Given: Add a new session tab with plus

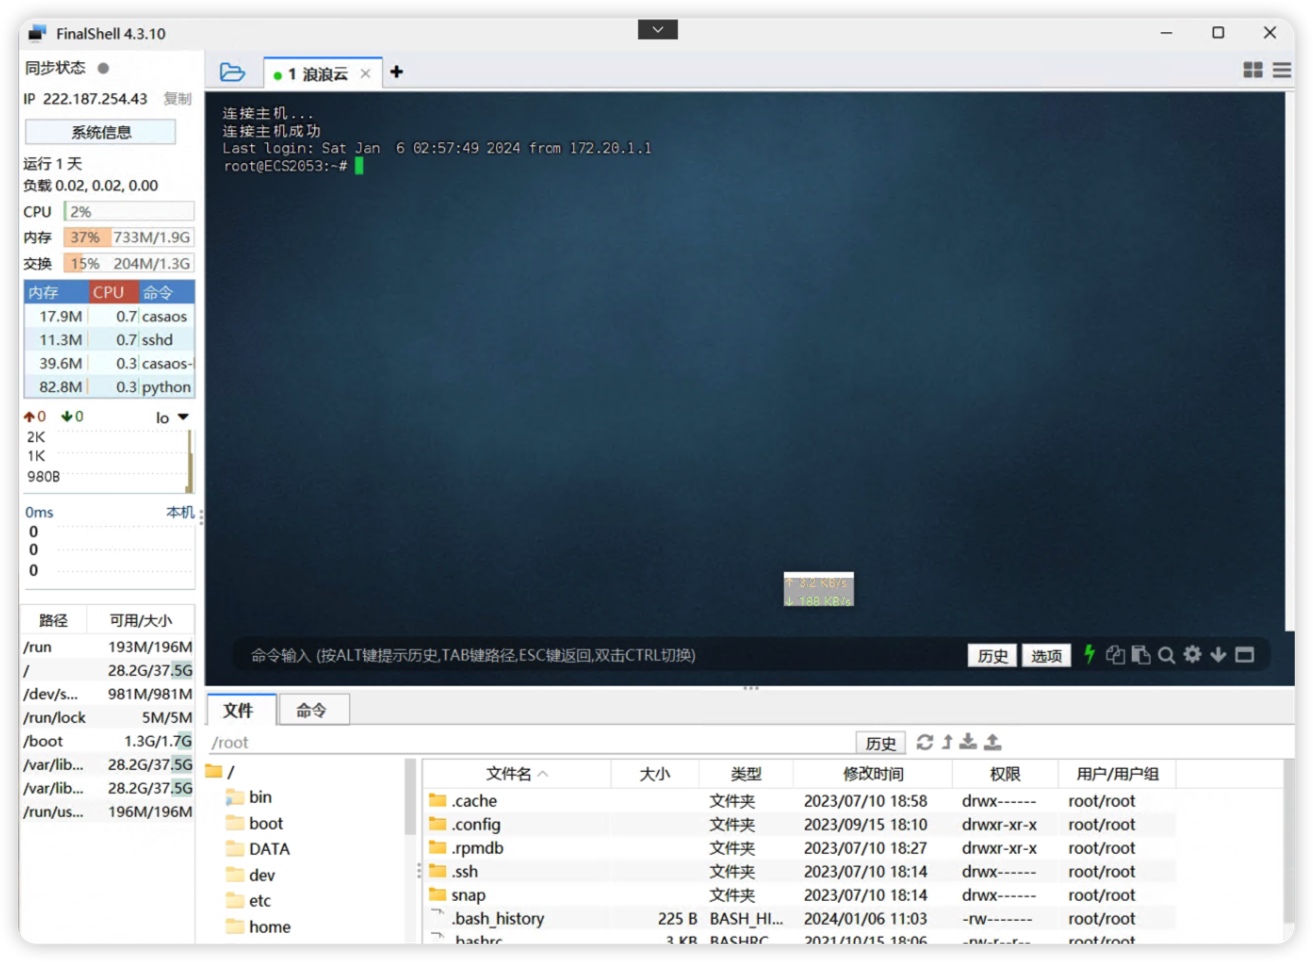Looking at the screenshot, I should 396,72.
